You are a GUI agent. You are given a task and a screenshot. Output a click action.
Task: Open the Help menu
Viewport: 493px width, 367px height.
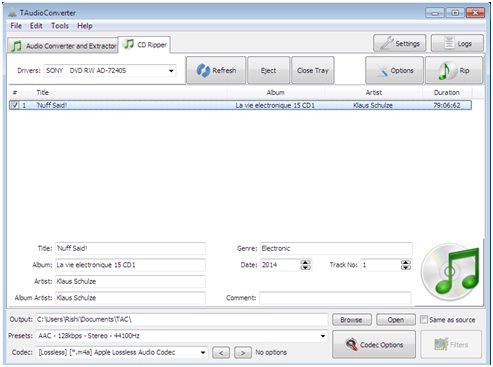[x=85, y=26]
